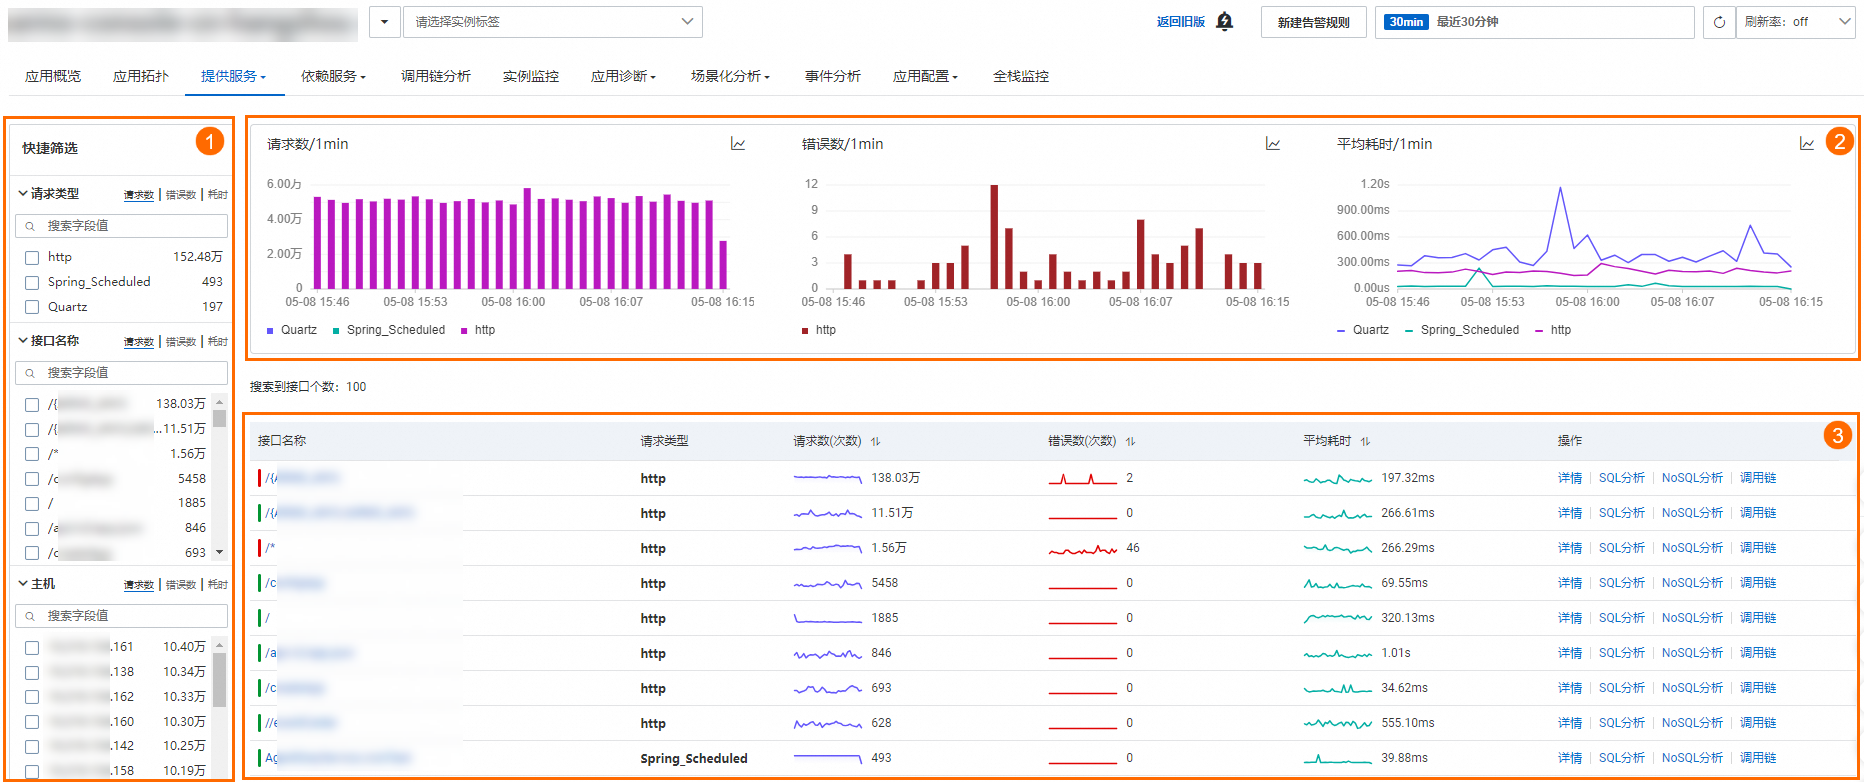Click search icon in 主机 filter box
This screenshot has width=1864, height=782.
click(x=30, y=616)
